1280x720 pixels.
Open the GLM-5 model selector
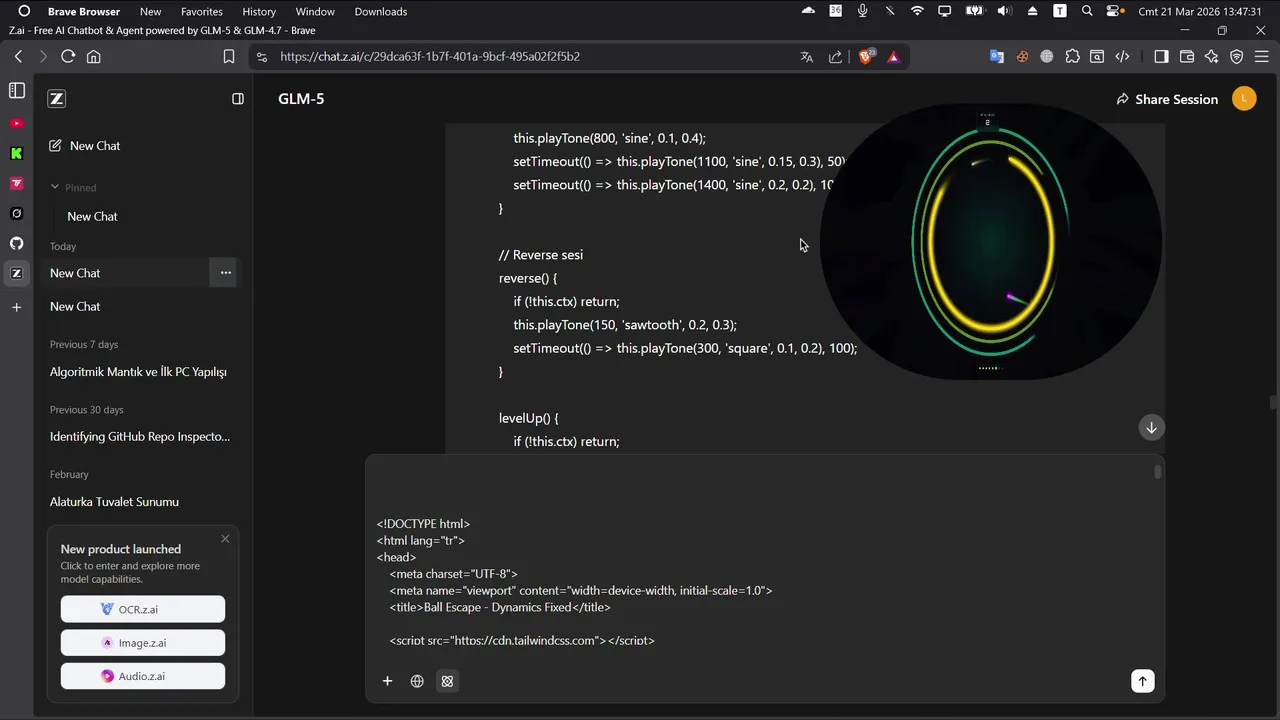coord(301,99)
